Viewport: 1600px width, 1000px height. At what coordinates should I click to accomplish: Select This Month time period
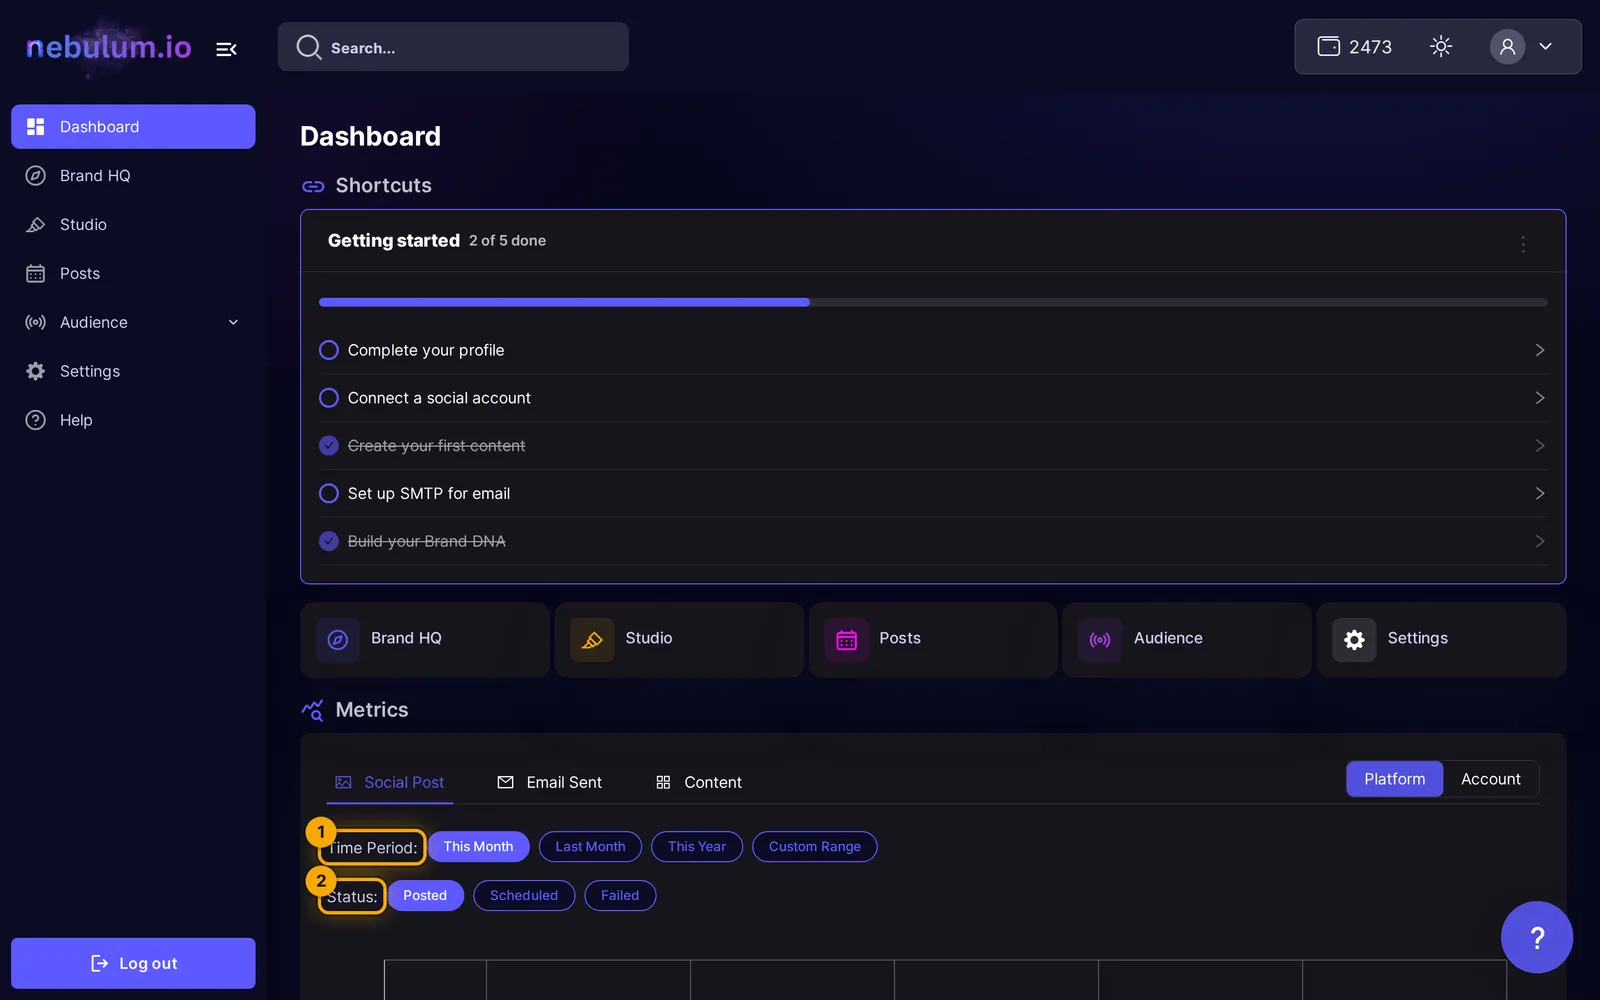click(478, 846)
